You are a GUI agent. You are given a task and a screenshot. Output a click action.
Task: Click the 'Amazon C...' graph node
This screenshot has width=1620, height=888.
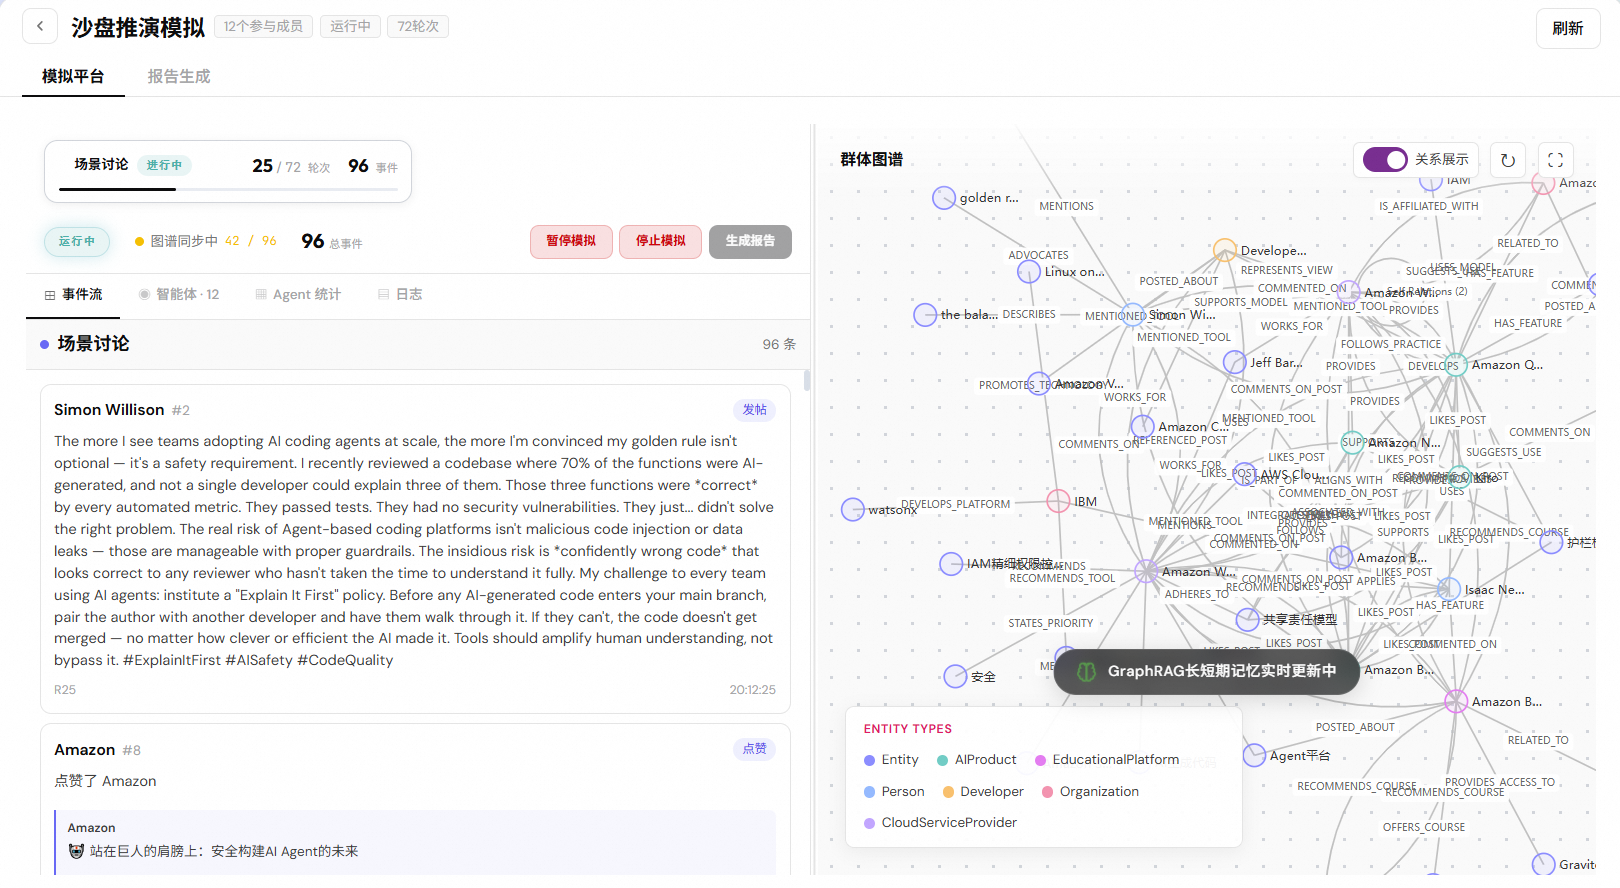(1143, 426)
